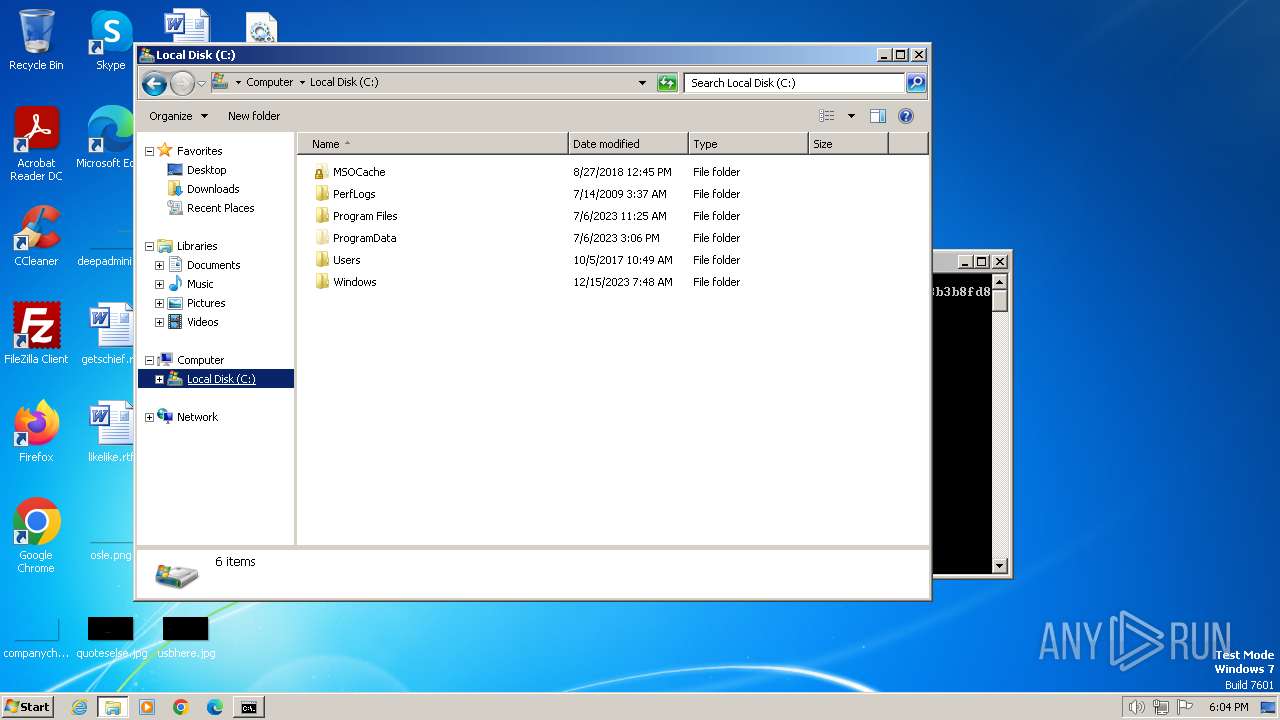This screenshot has width=1280, height=720.
Task: Open Recent Places in Favorites
Action: point(220,208)
